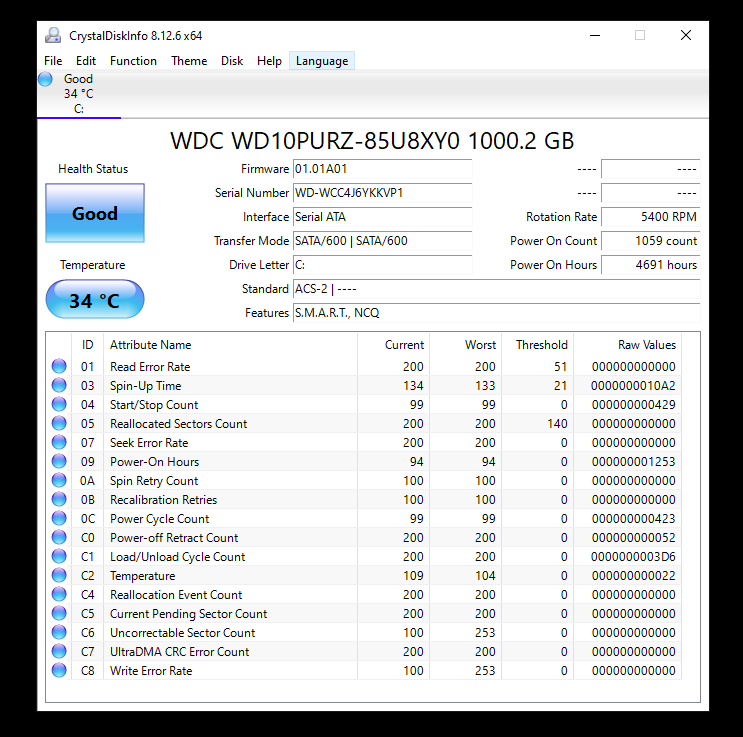Open the Edit menu
Viewport: 743px width, 737px height.
click(x=86, y=61)
